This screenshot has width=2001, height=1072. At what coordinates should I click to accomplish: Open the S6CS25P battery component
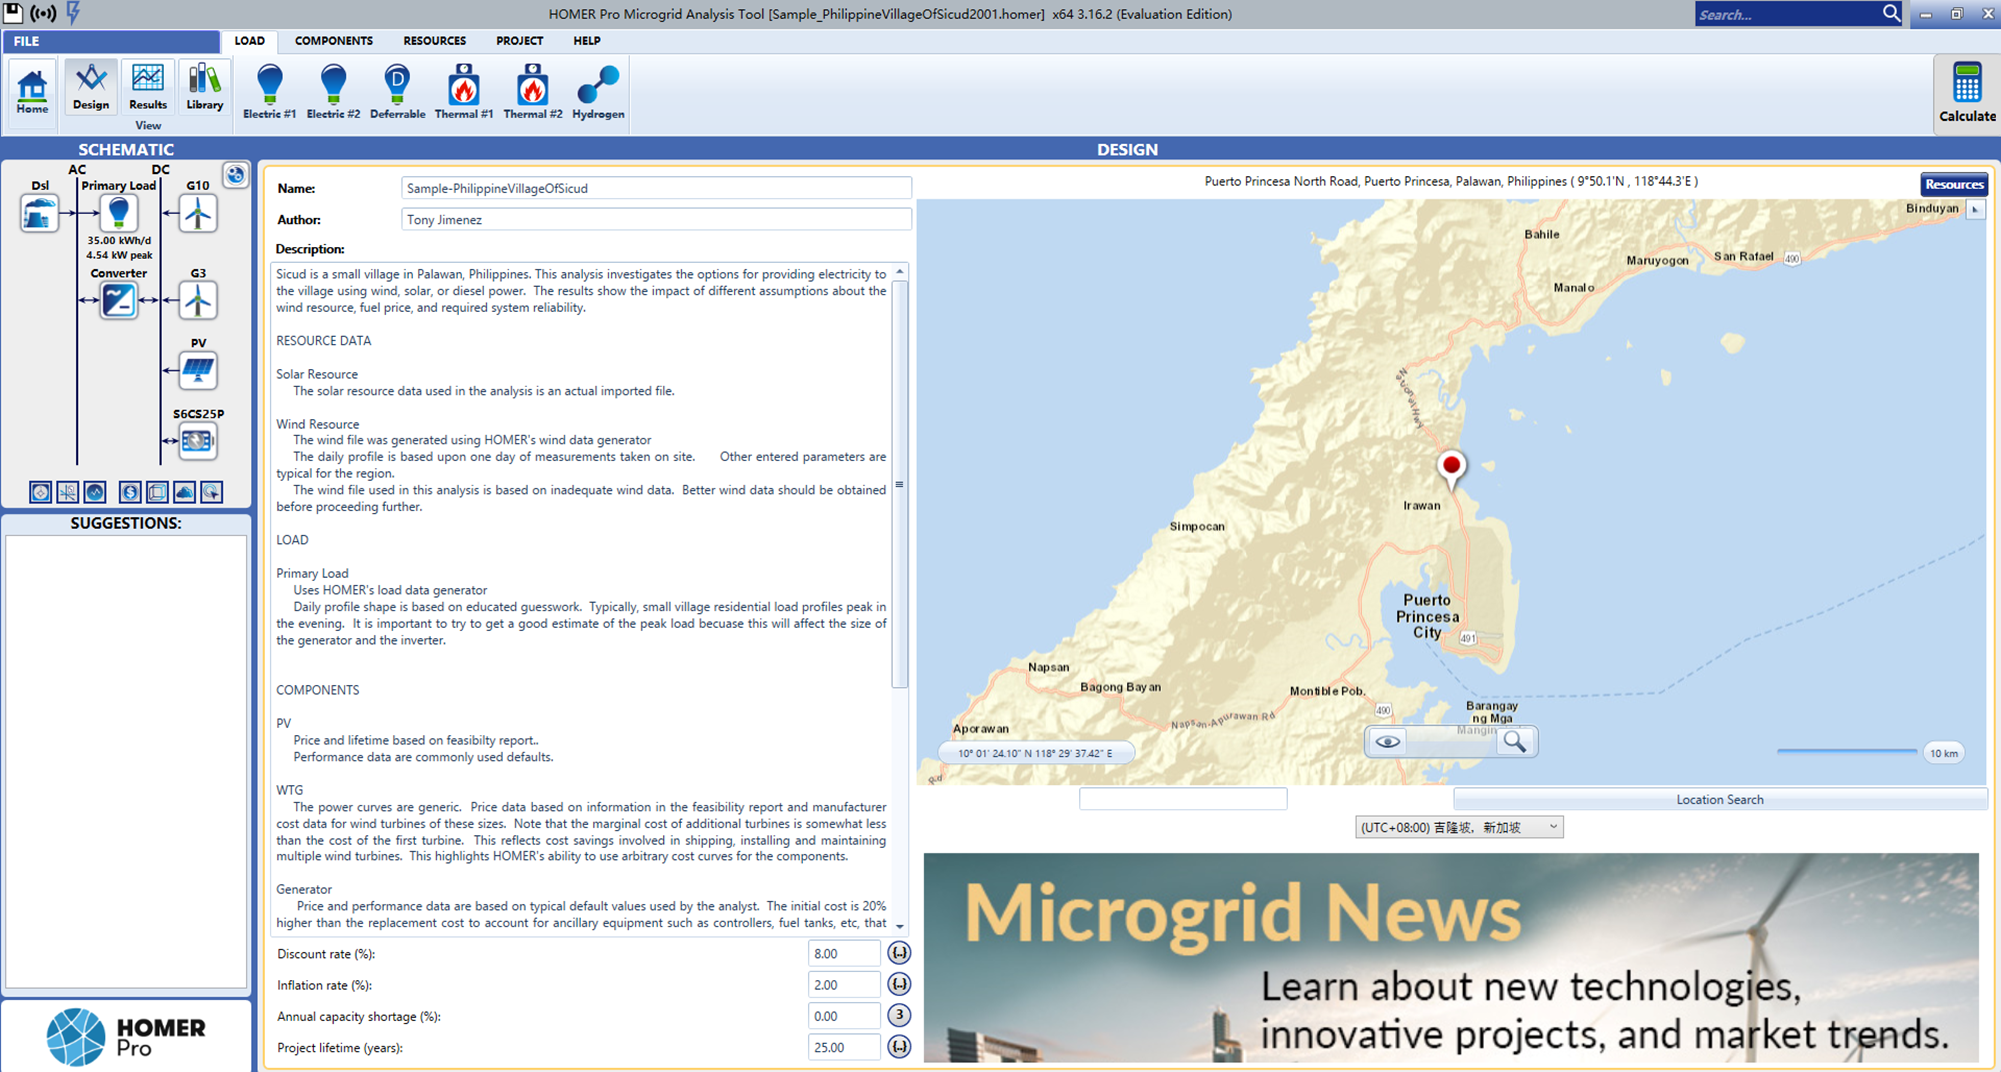coord(198,441)
